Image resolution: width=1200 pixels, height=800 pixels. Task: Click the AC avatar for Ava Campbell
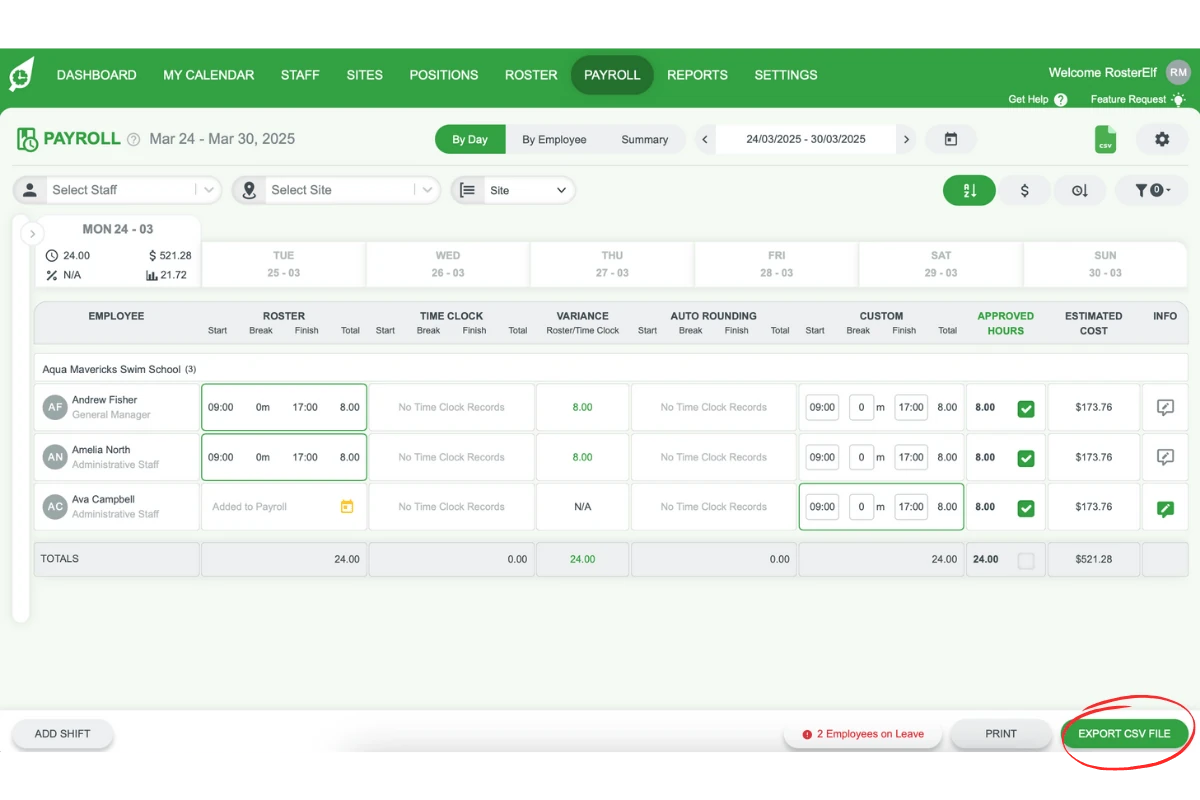(x=55, y=507)
